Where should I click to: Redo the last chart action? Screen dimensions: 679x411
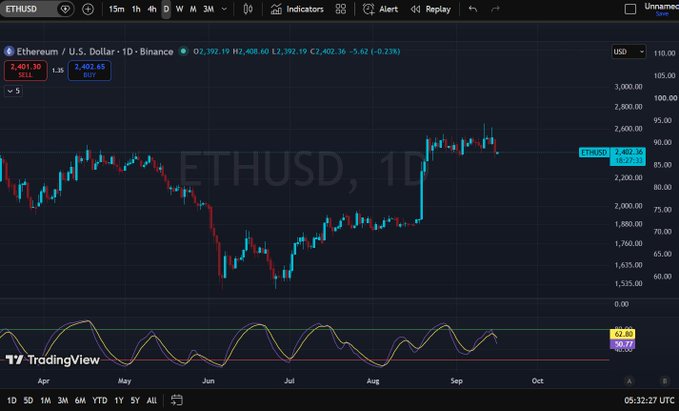click(495, 9)
